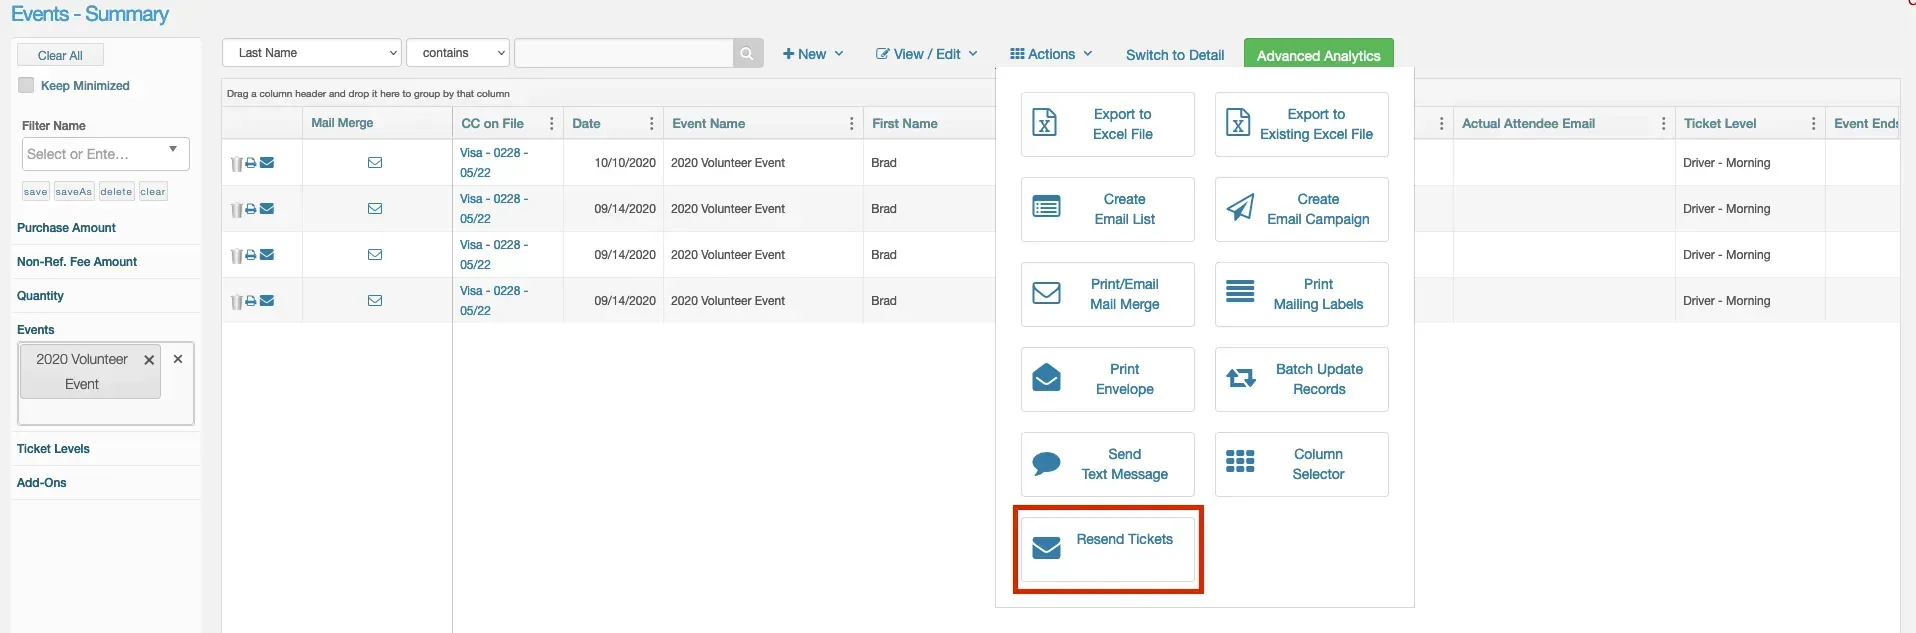Sort by Ticket Level column header
Viewport: 1916px width, 633px height.
1720,124
